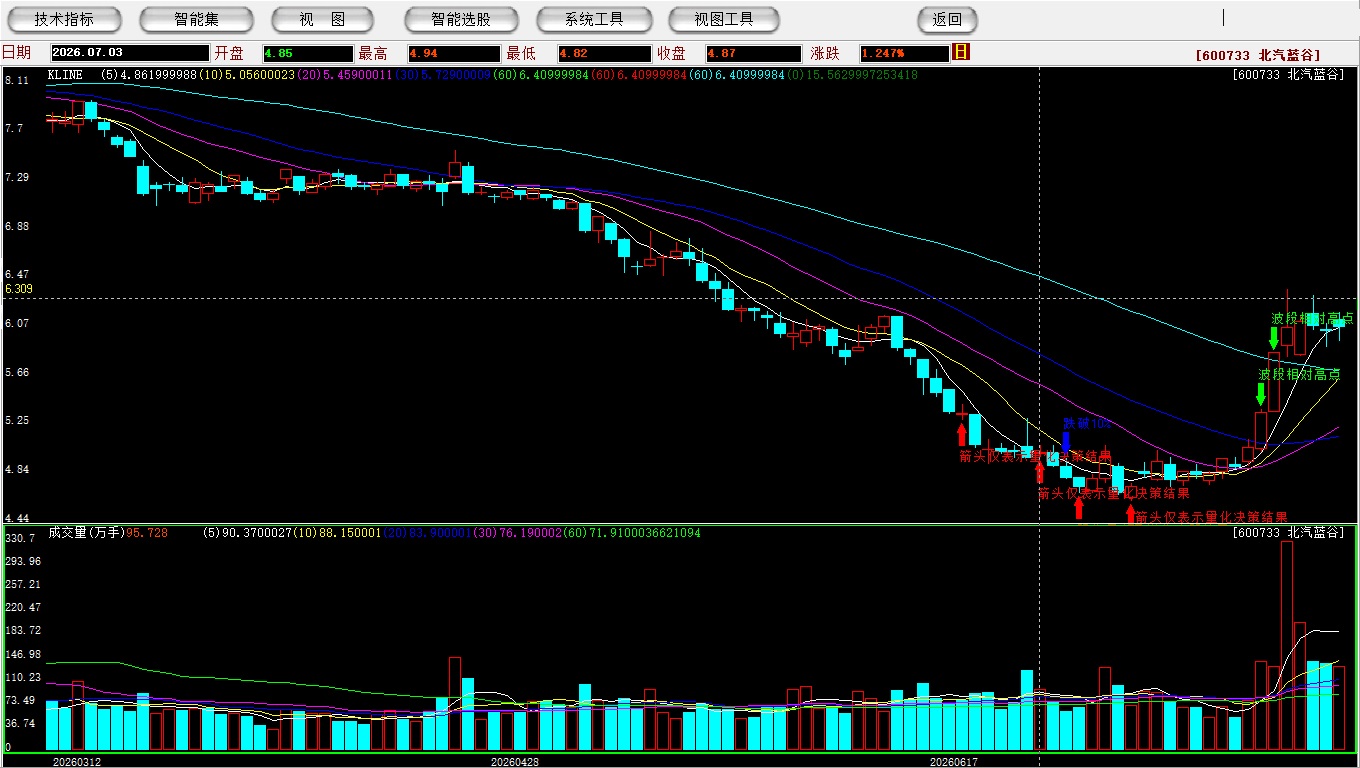The width and height of the screenshot is (1360, 768).
Task: Click the 20260428 date label on the axis
Action: [514, 761]
